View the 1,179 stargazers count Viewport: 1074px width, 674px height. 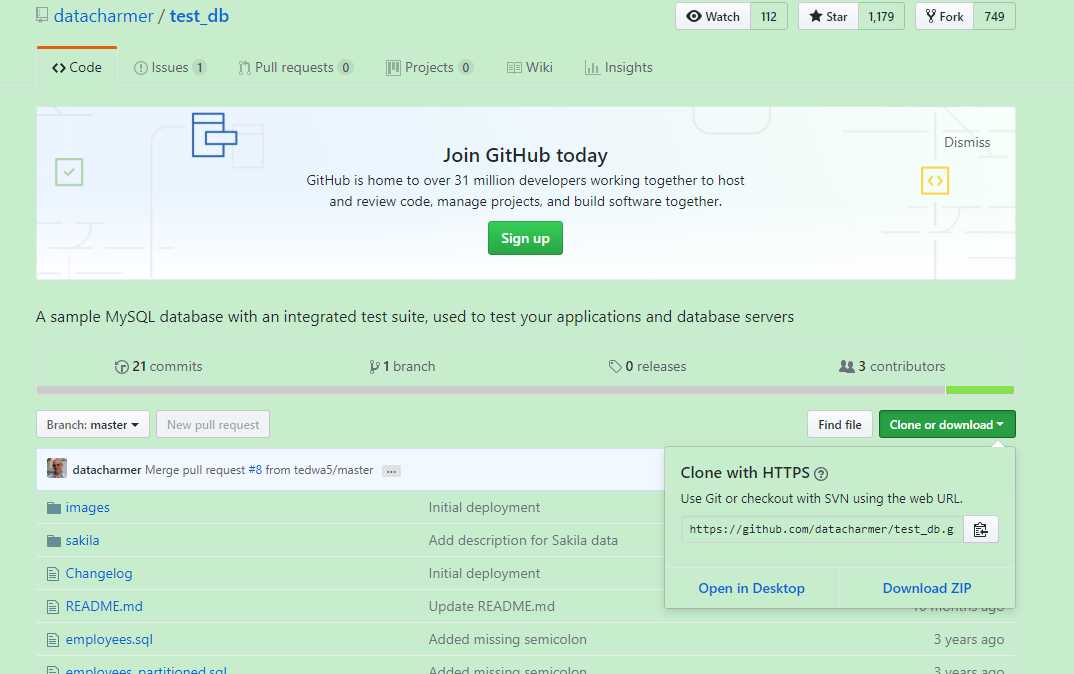click(881, 16)
